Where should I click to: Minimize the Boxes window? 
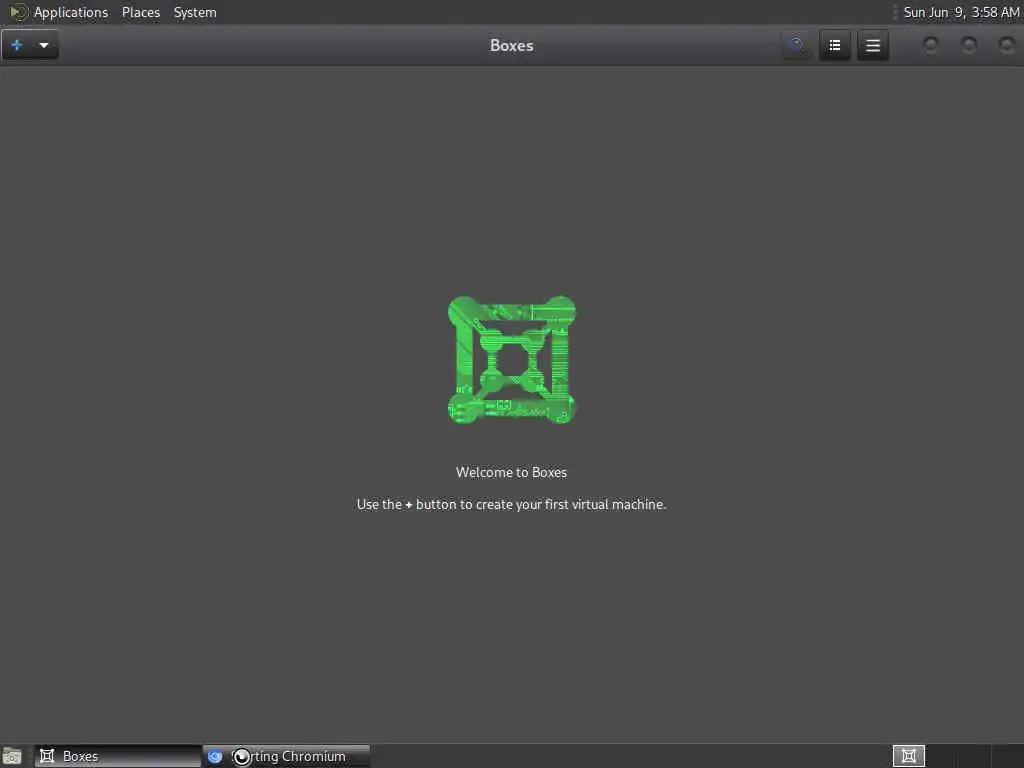point(931,45)
